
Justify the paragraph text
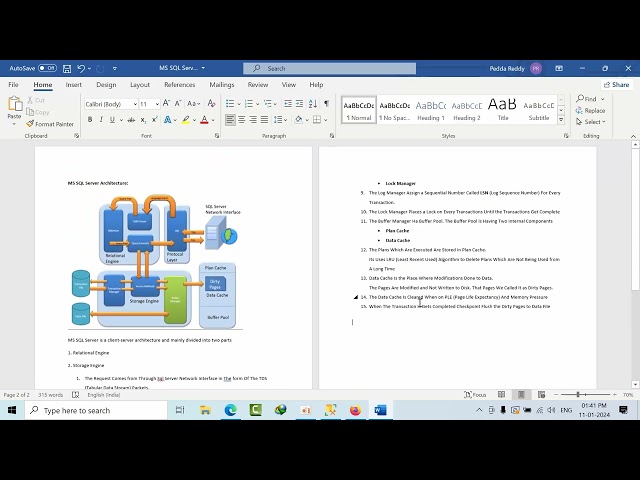coord(264,120)
